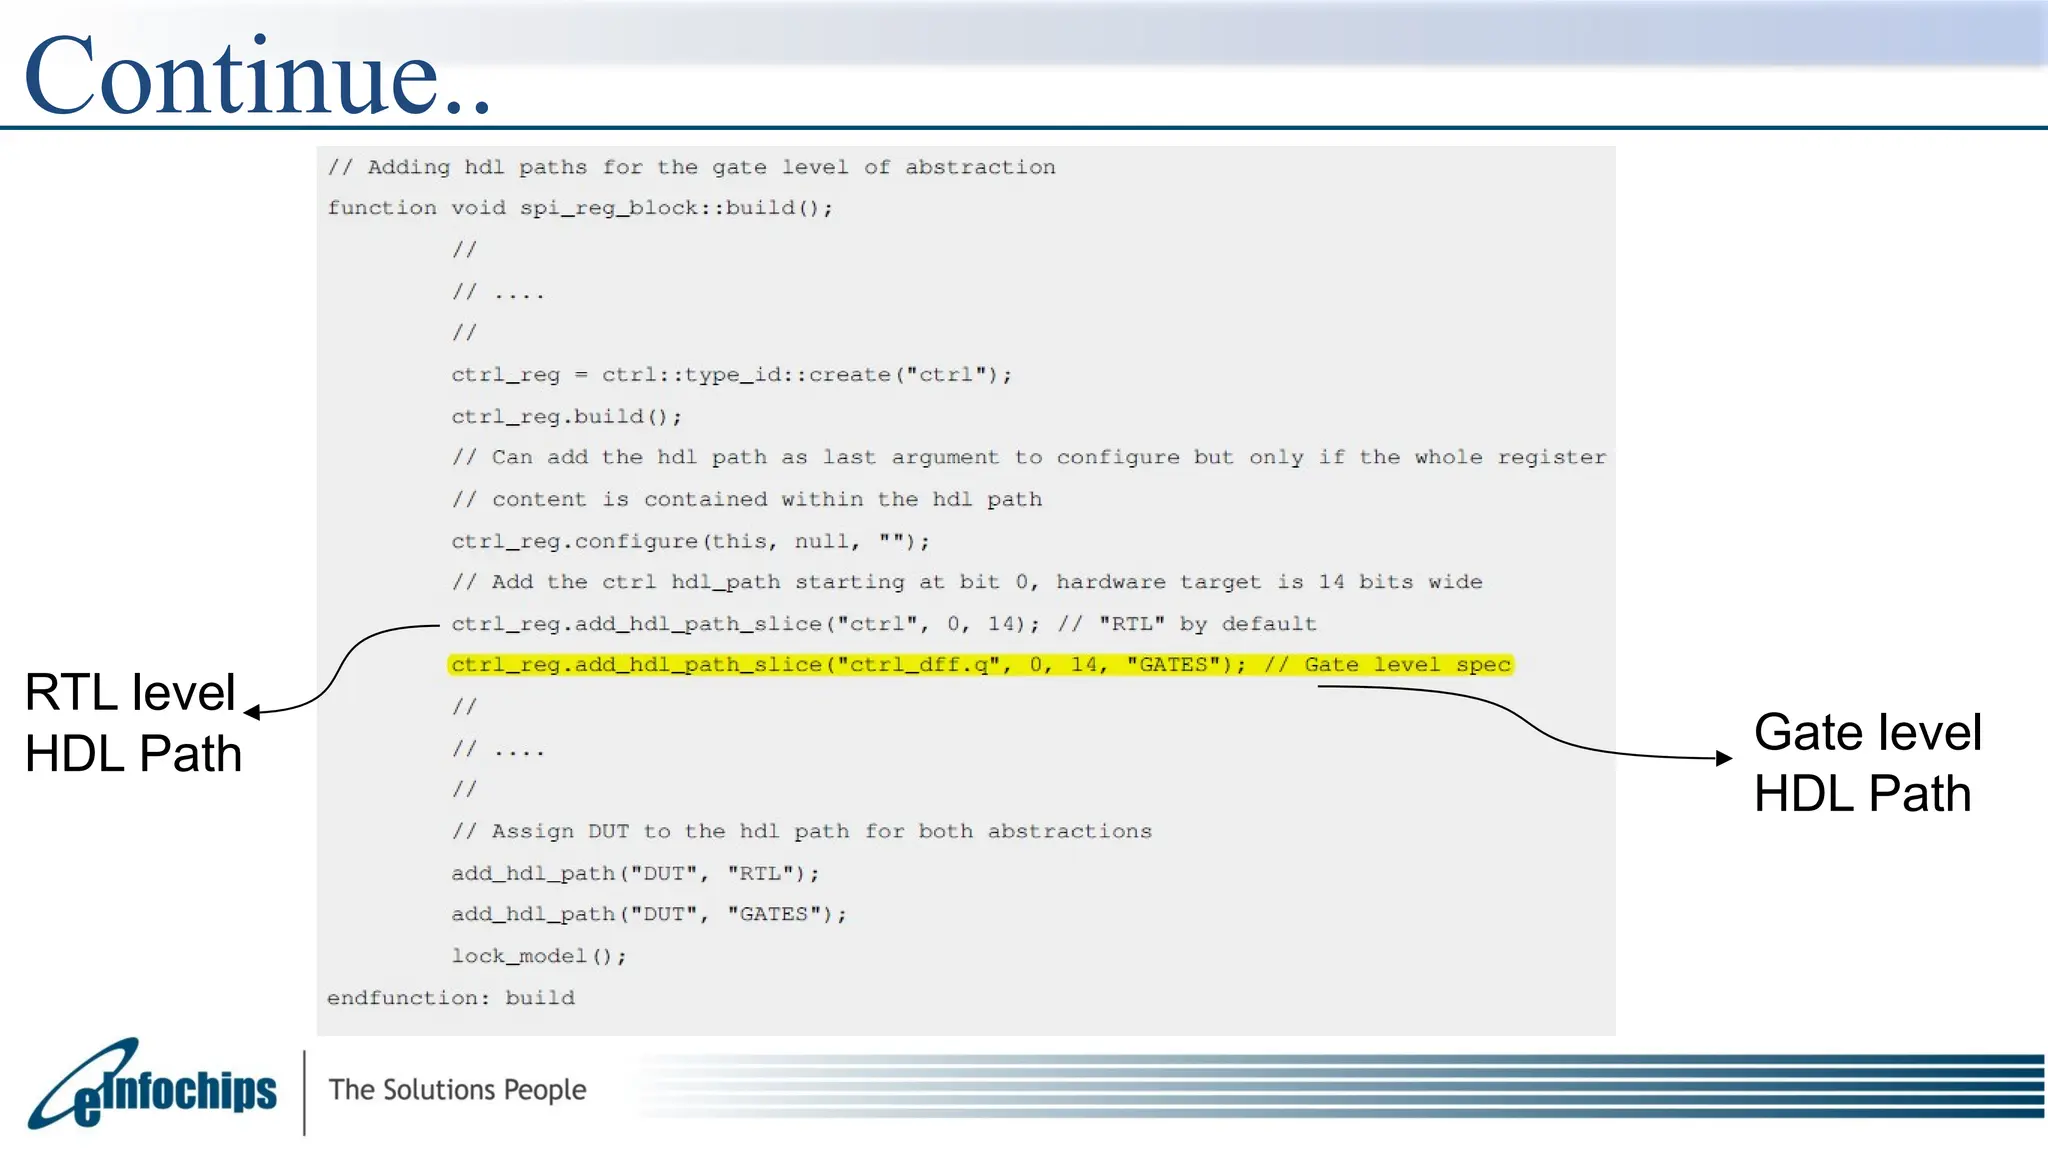2048x1152 pixels.
Task: Click the 'Can add the hdl path as last argument' comment
Action: coord(1029,458)
